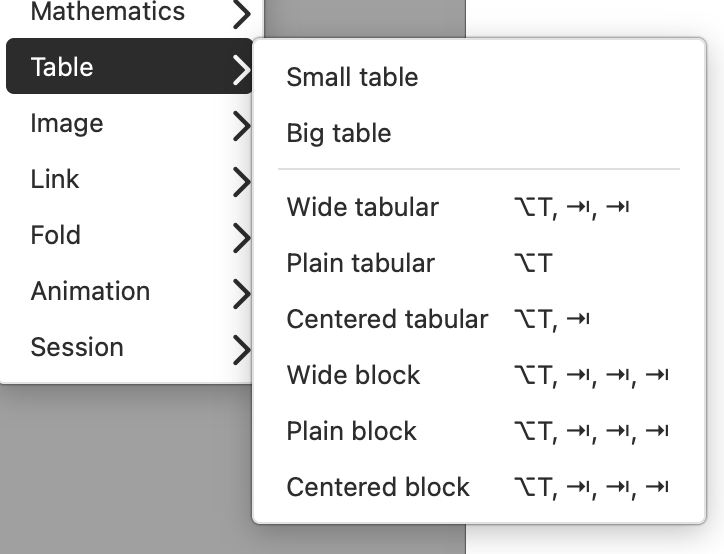Choose Plain tabular option
This screenshot has width=724, height=554.
click(x=361, y=263)
